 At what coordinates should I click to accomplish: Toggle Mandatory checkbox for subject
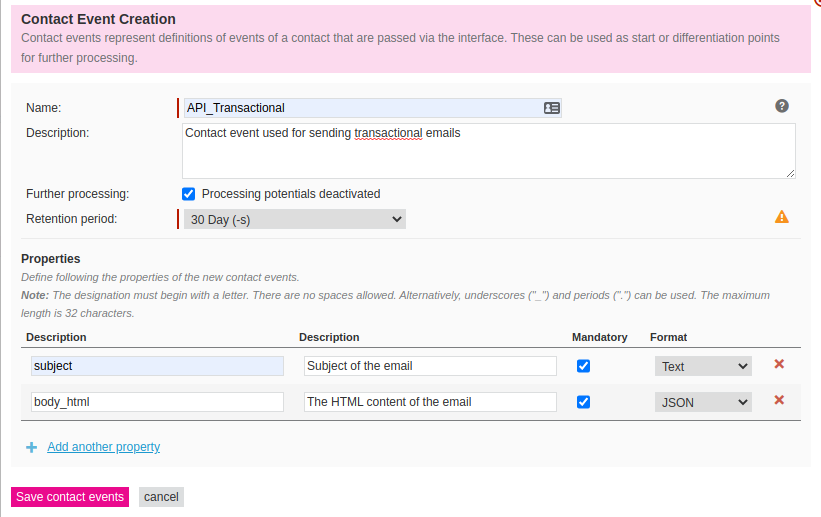point(583,366)
